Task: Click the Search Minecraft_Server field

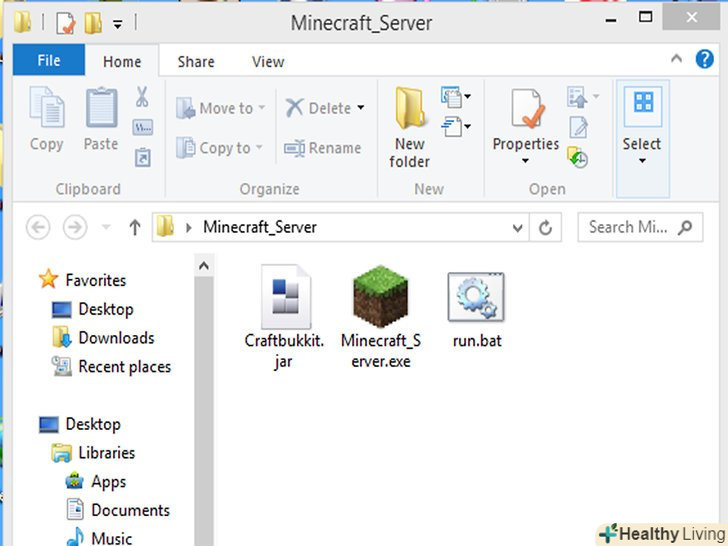Action: [640, 227]
